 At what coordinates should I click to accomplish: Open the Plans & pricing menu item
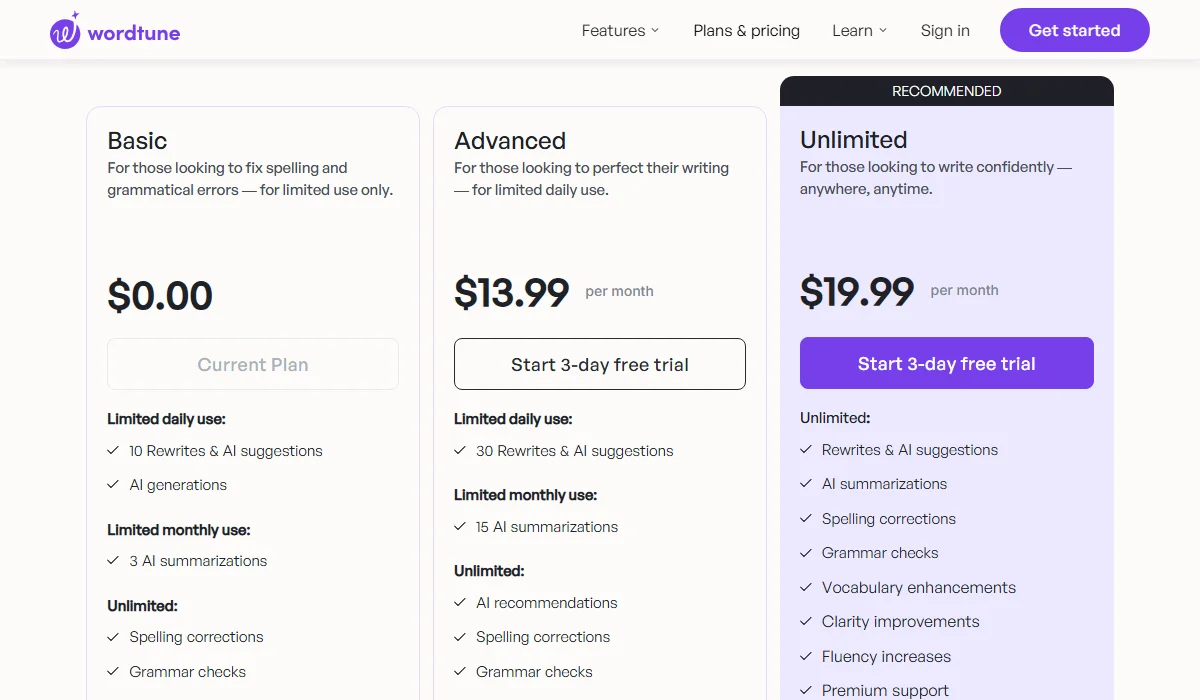point(746,30)
